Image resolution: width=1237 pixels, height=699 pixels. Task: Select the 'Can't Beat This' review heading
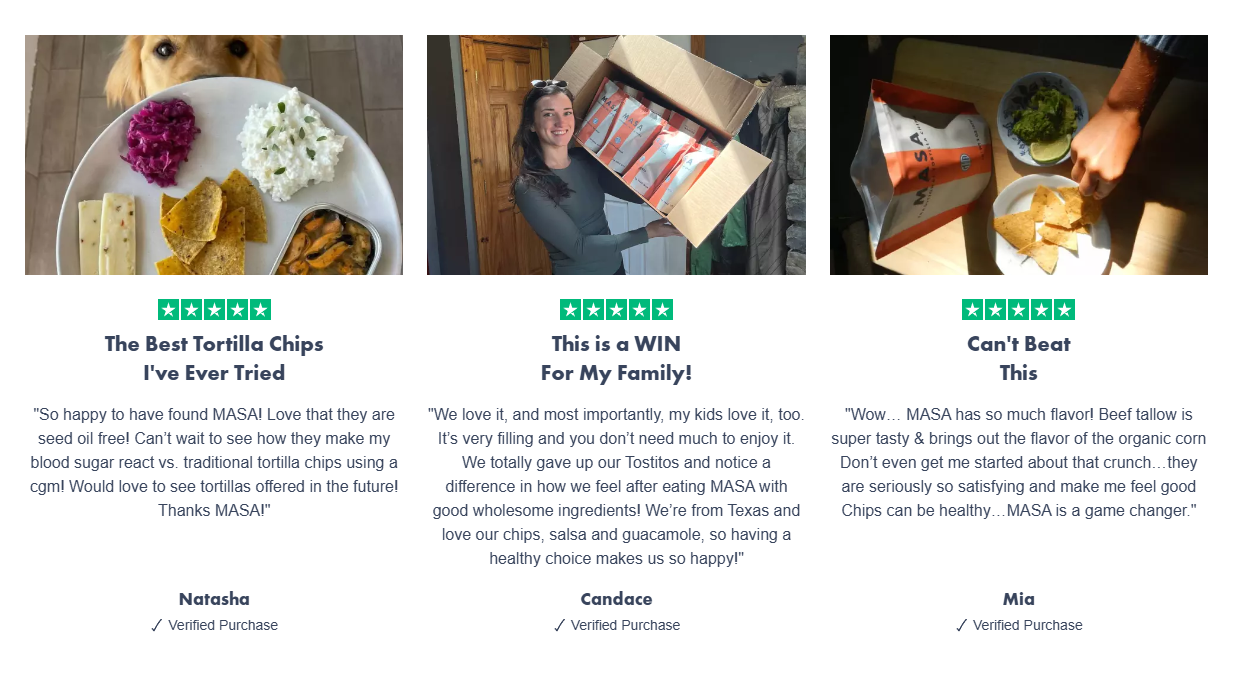click(x=1019, y=358)
